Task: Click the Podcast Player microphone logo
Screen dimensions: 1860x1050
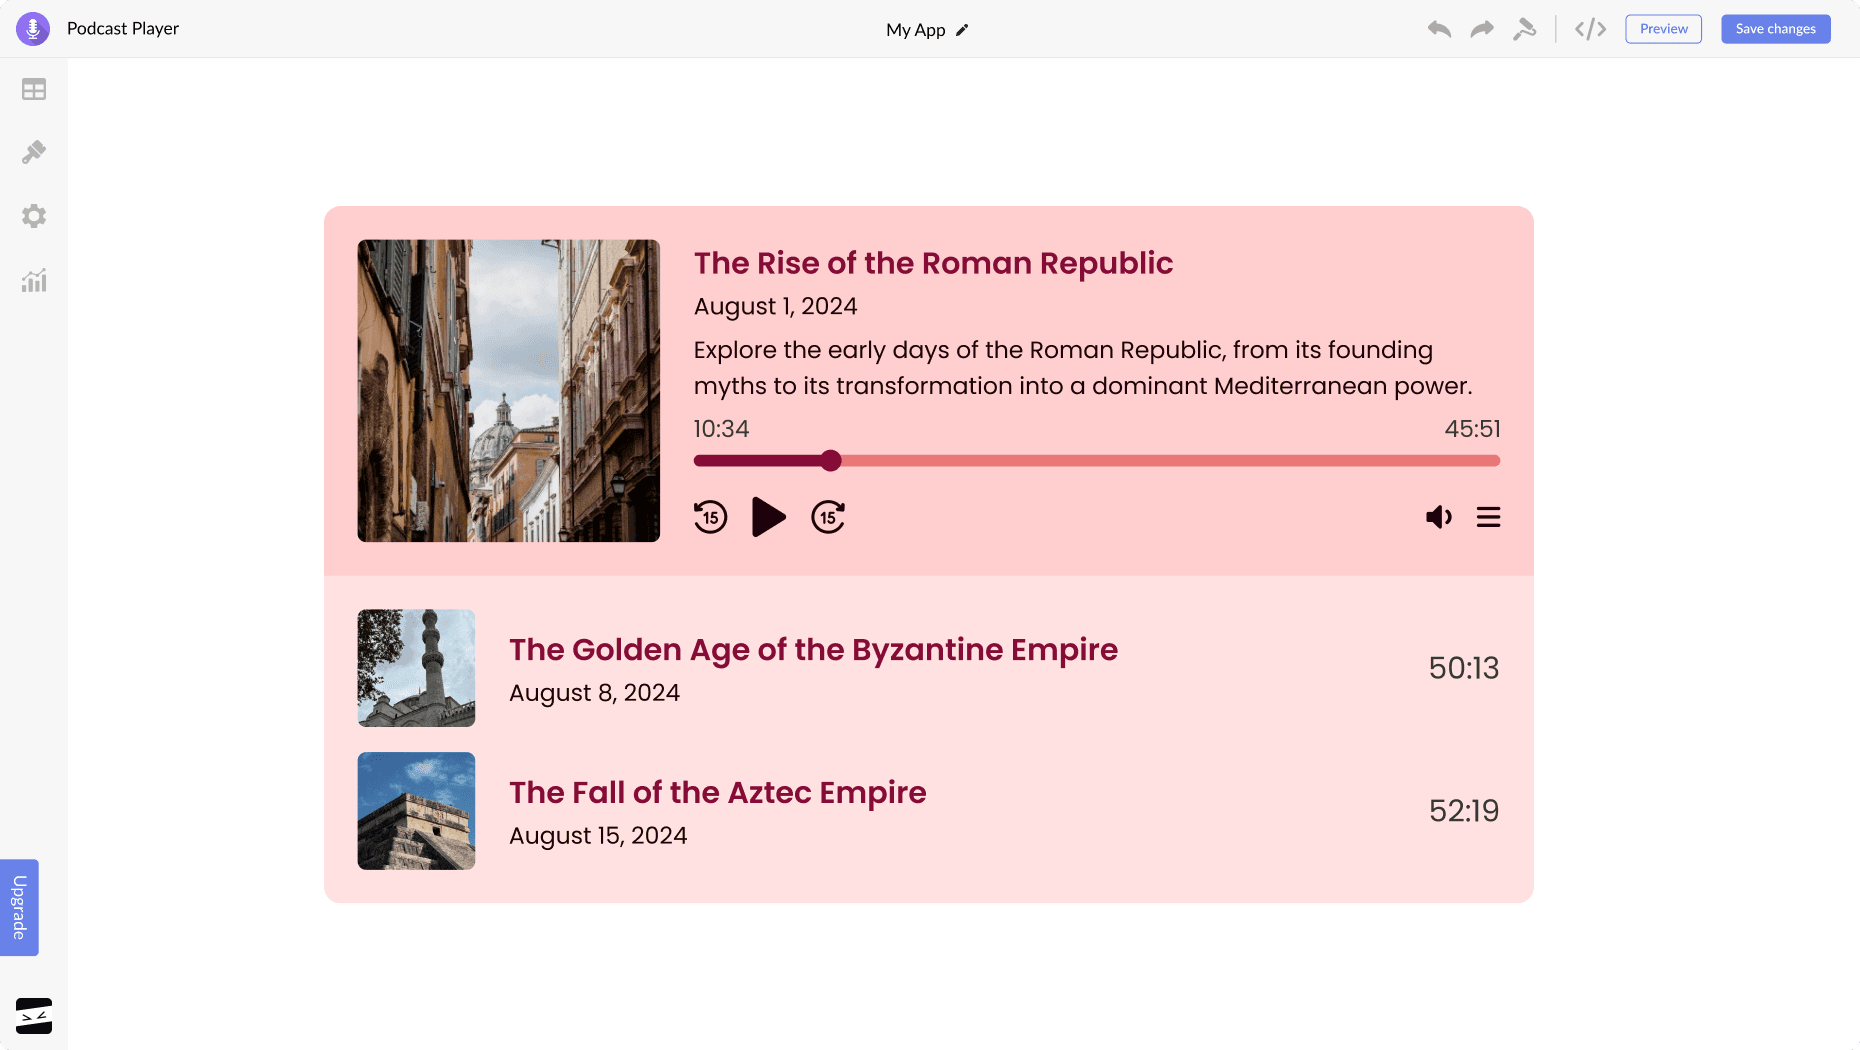Action: (x=32, y=28)
